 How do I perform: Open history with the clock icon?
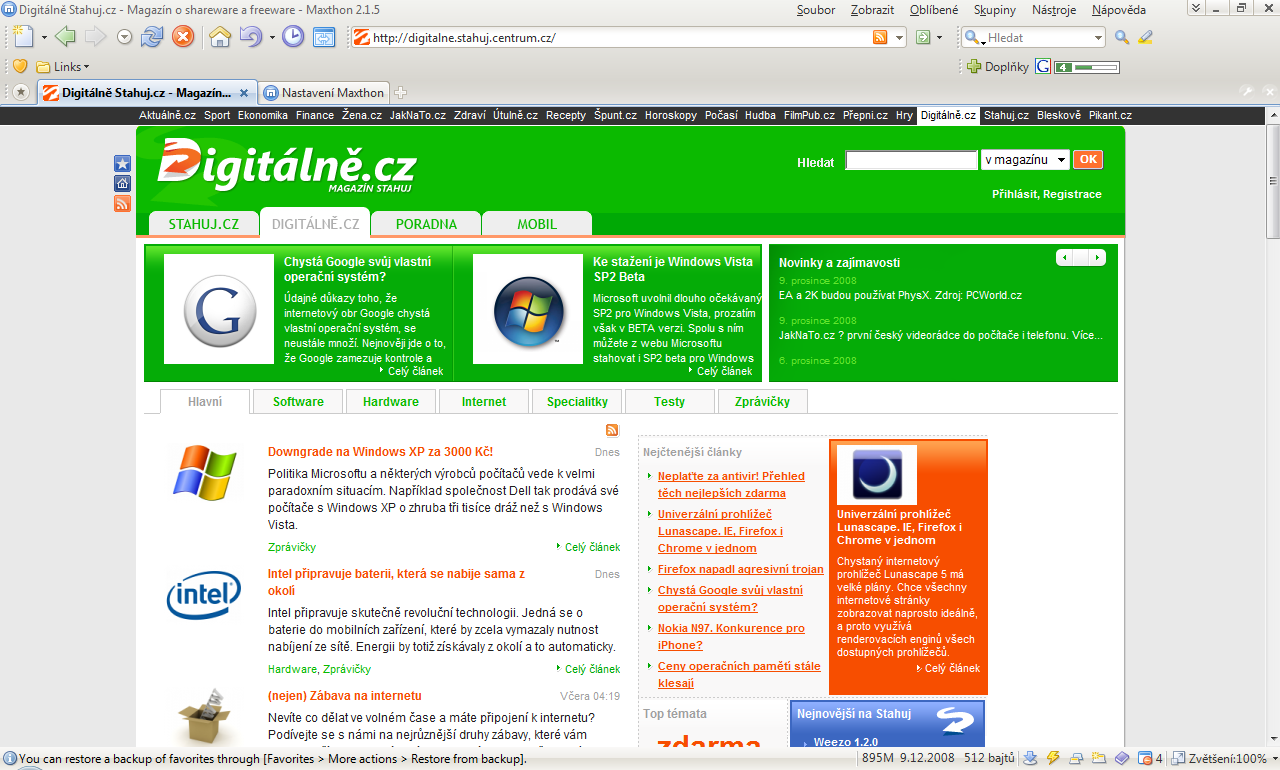[293, 37]
